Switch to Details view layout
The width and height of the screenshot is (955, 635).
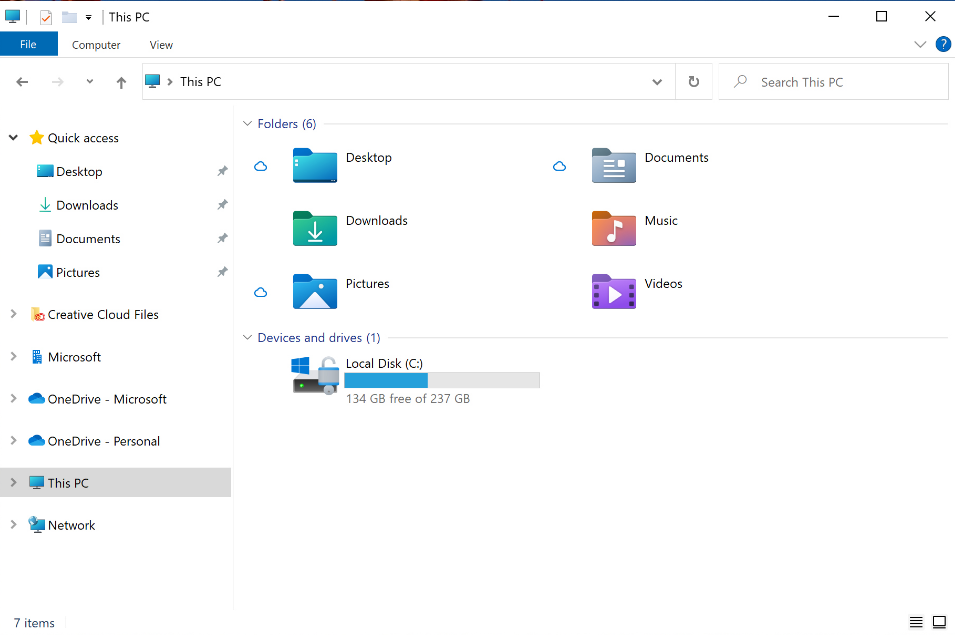tap(916, 622)
